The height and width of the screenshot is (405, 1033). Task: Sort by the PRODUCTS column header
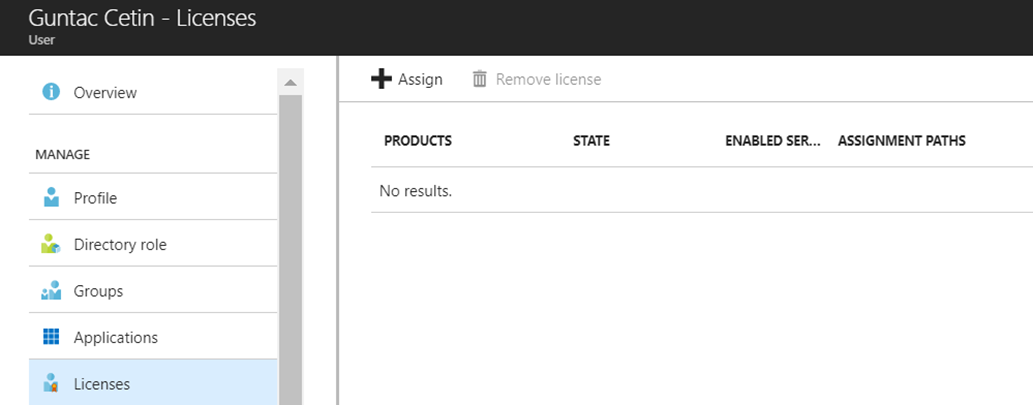[x=418, y=141]
